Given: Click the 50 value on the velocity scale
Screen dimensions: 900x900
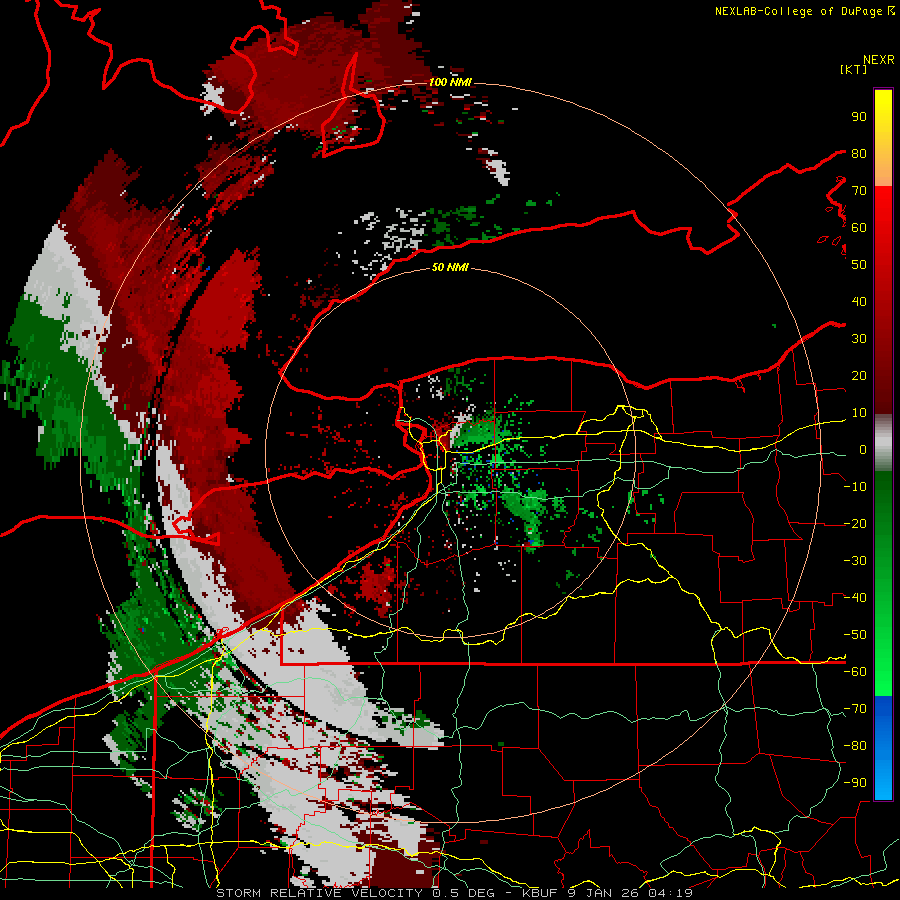Looking at the screenshot, I should 859,265.
